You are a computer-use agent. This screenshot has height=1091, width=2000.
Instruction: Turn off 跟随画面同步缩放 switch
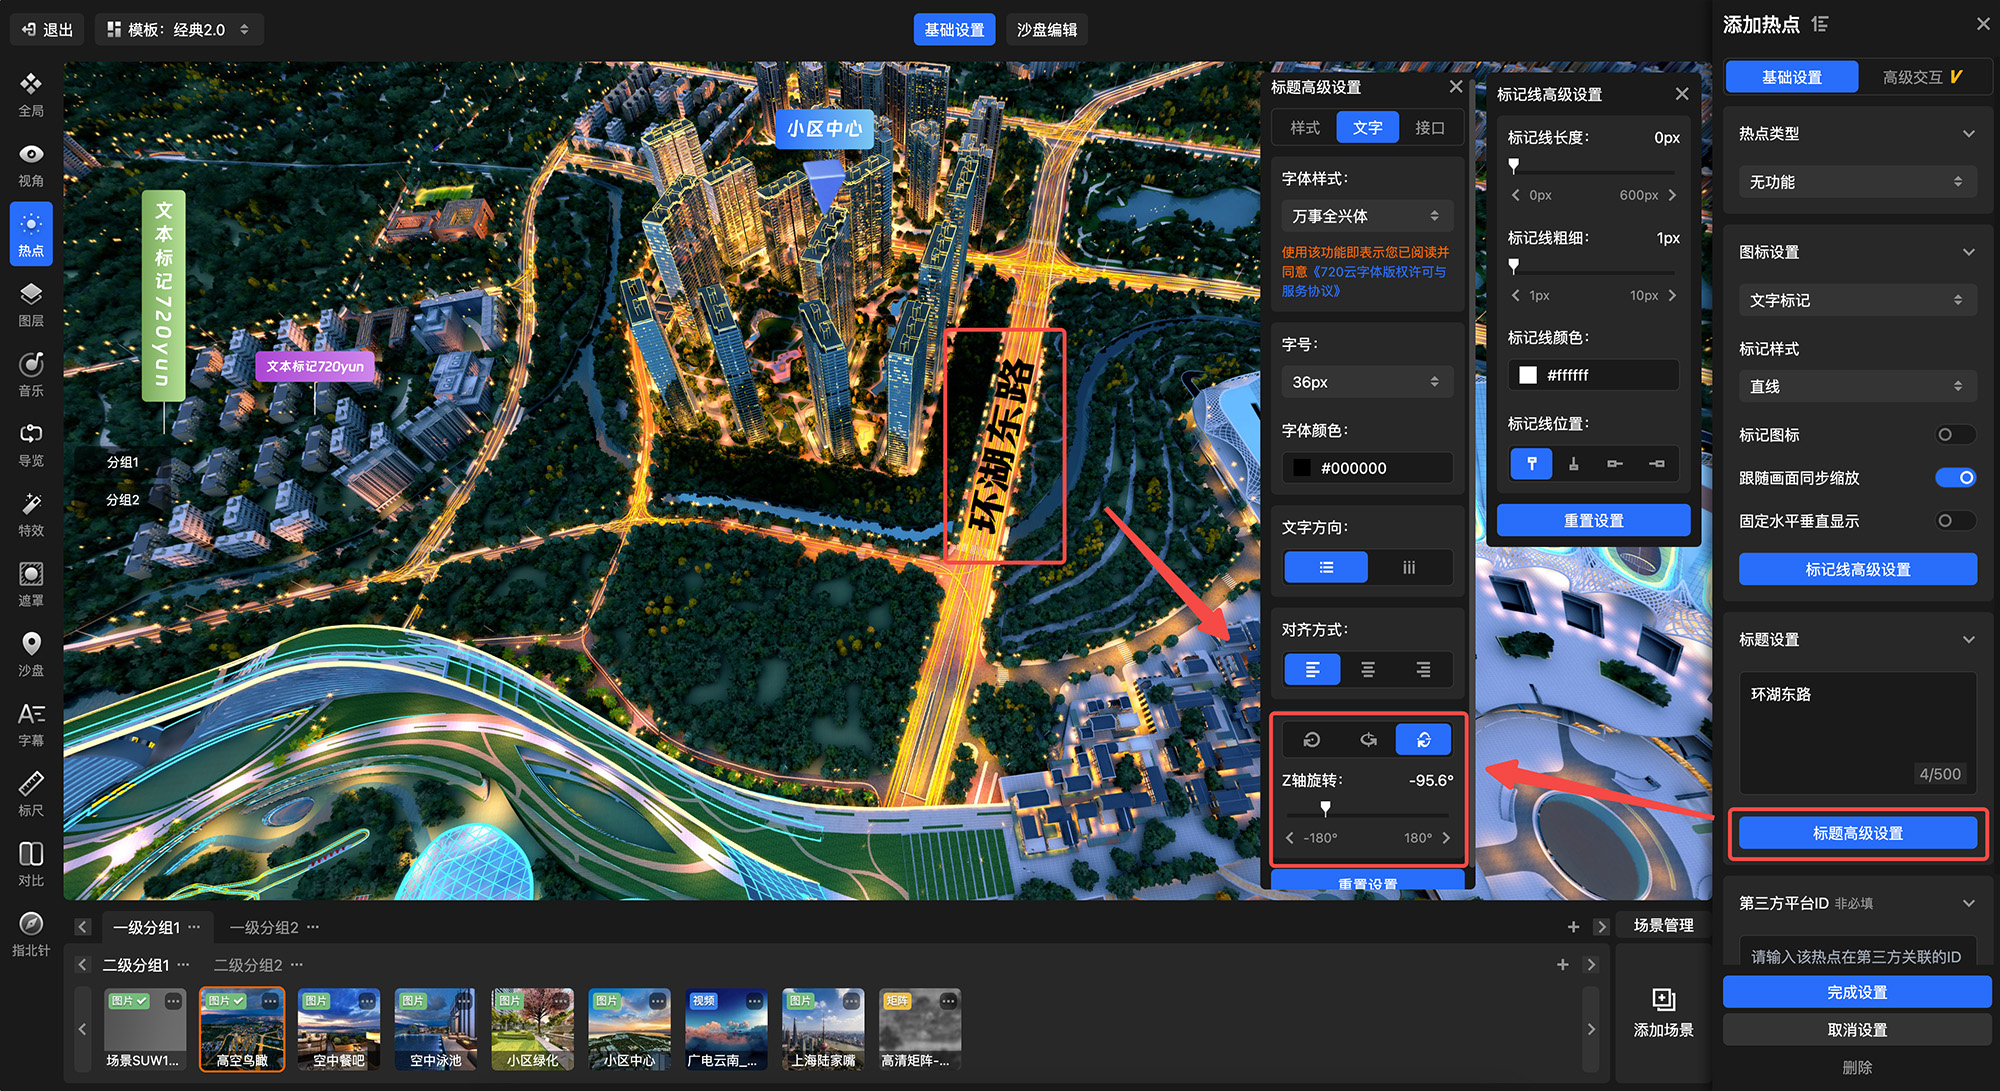coord(1955,478)
